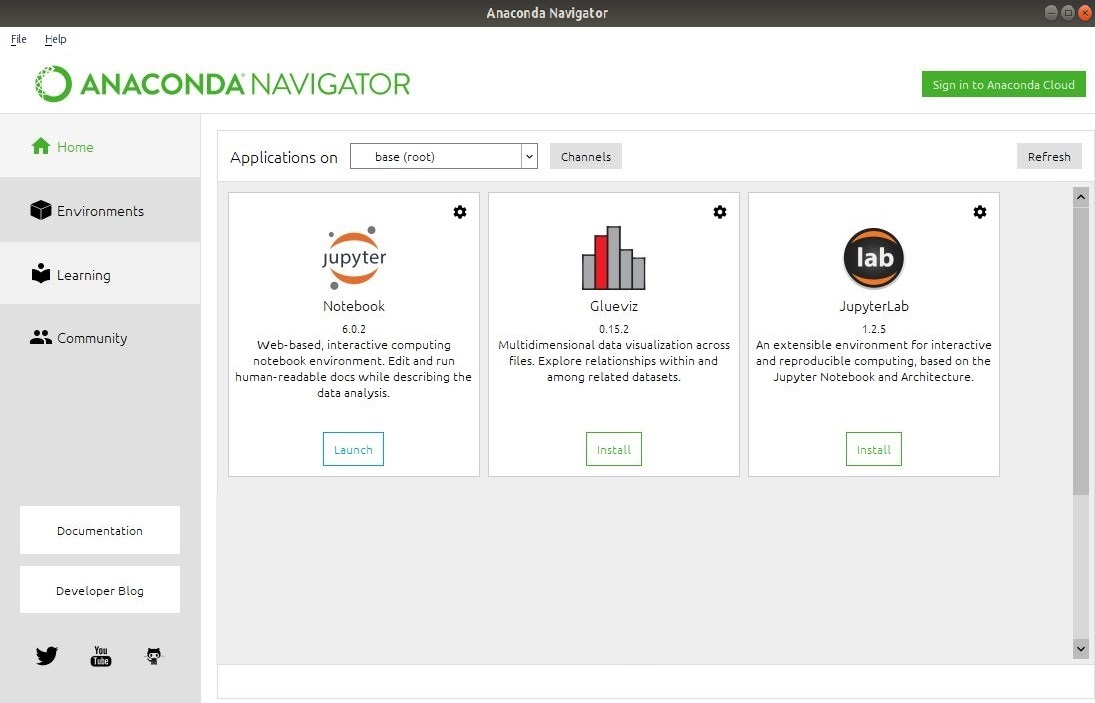1095x703 pixels.
Task: Refresh the applications list
Action: (x=1049, y=156)
